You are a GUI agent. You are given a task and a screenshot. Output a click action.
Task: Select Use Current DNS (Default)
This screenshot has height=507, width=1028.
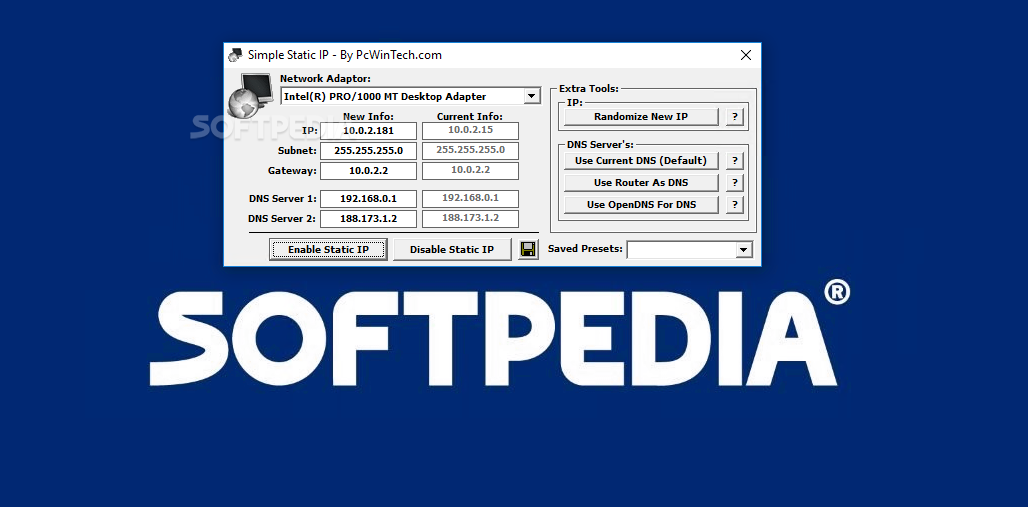point(641,161)
